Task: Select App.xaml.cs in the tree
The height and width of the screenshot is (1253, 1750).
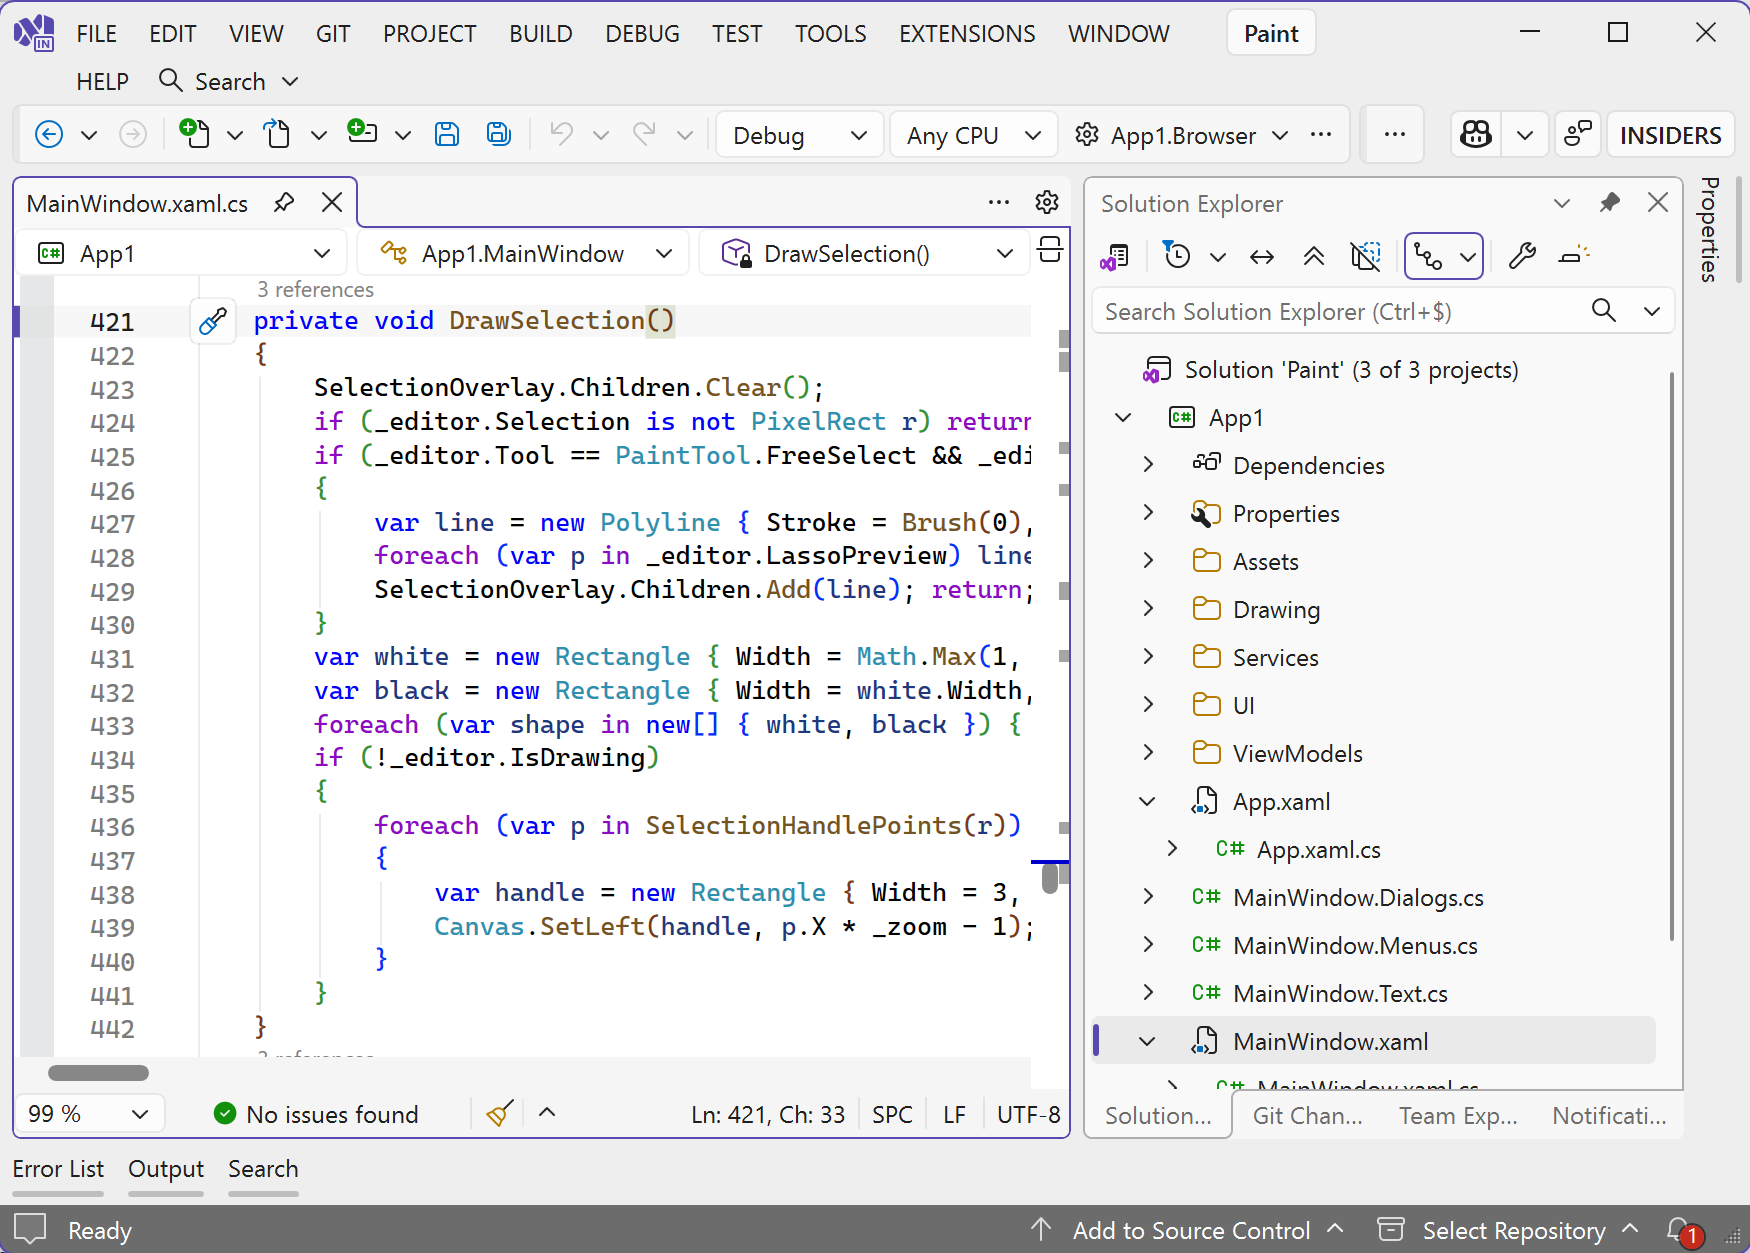Action: pyautogui.click(x=1318, y=849)
